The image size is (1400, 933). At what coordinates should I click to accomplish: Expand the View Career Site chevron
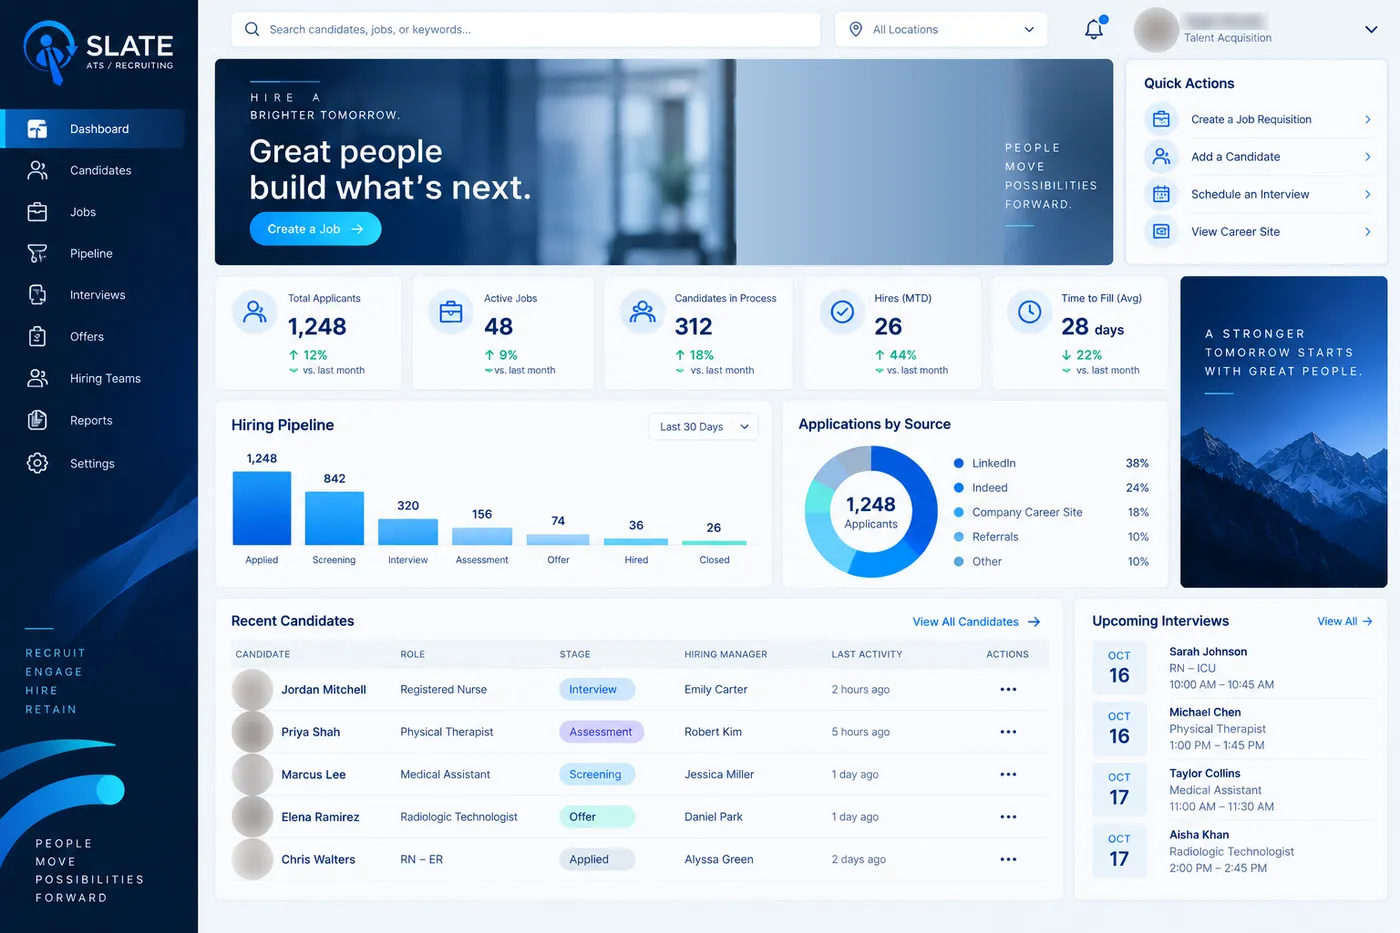1368,232
